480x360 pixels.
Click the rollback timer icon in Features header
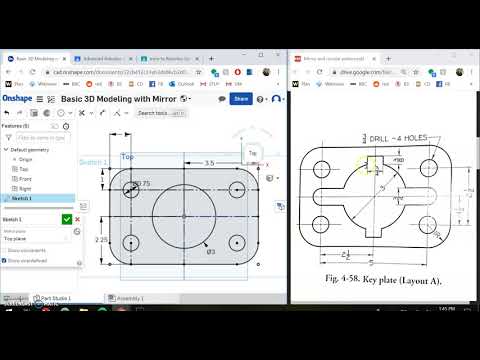[66, 126]
